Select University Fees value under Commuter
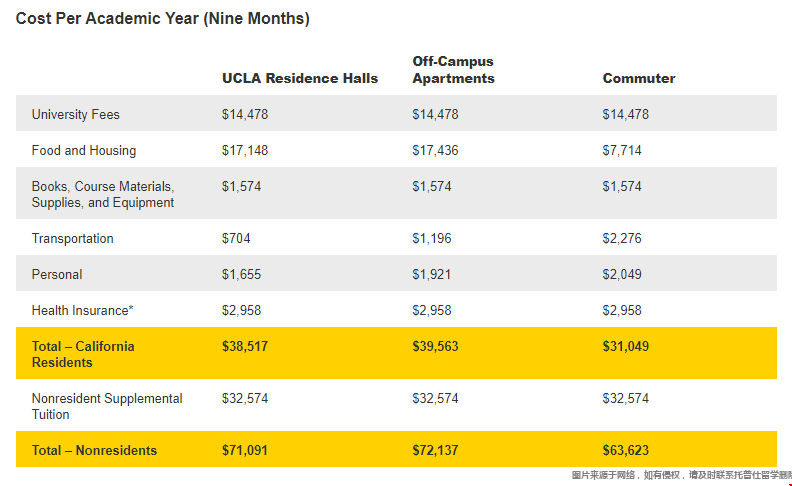 click(626, 115)
